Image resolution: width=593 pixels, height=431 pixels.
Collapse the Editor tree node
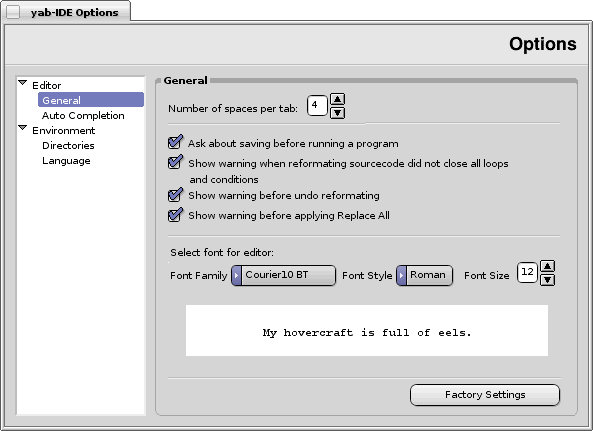pyautogui.click(x=23, y=82)
